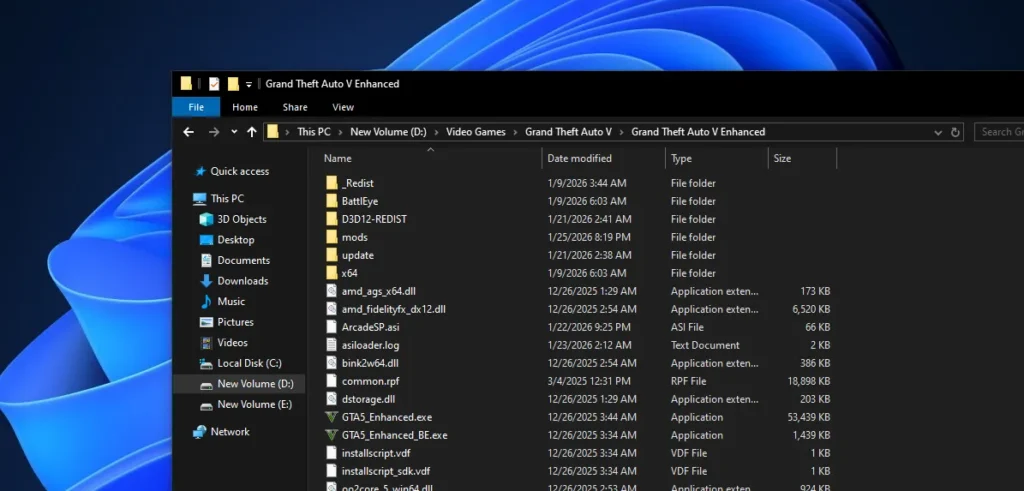Viewport: 1024px width, 491px height.
Task: Expand the address bar history dropdown
Action: tap(938, 133)
